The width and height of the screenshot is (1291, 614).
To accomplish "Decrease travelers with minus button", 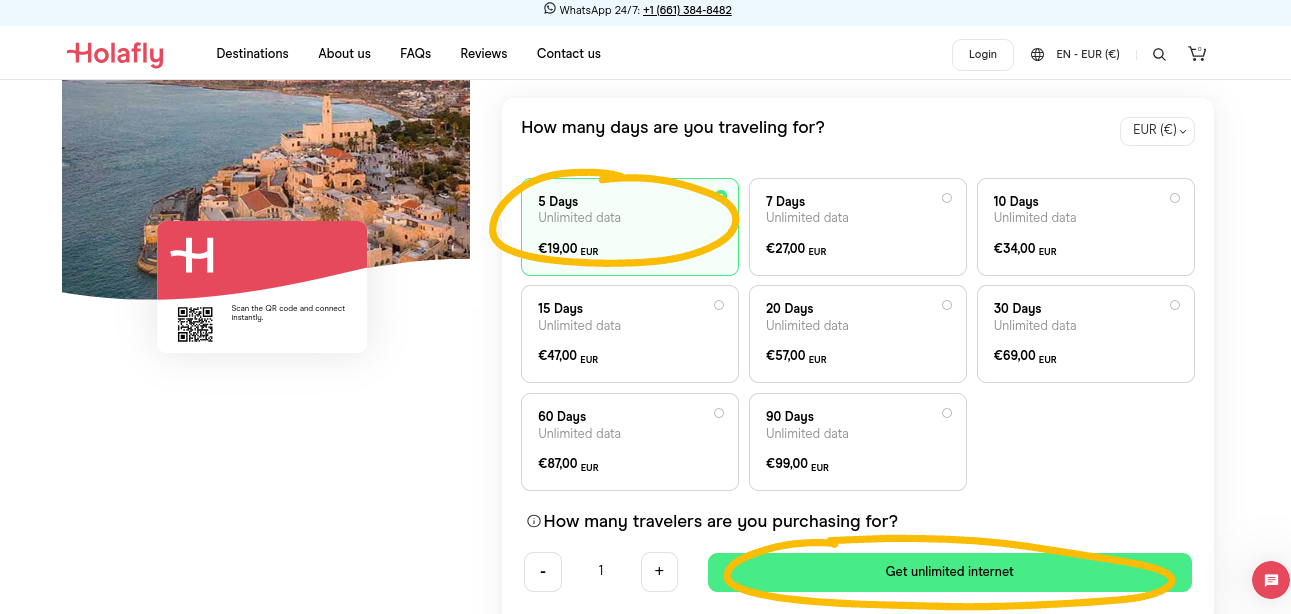I will [543, 572].
